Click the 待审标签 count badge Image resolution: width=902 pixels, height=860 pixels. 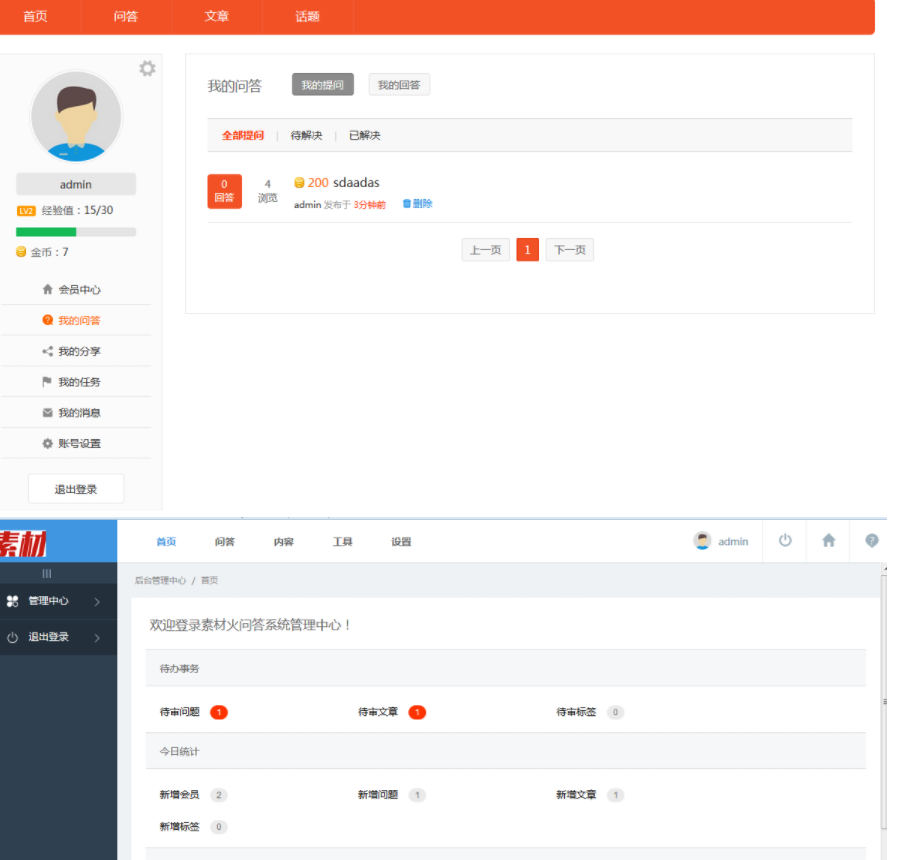point(616,712)
